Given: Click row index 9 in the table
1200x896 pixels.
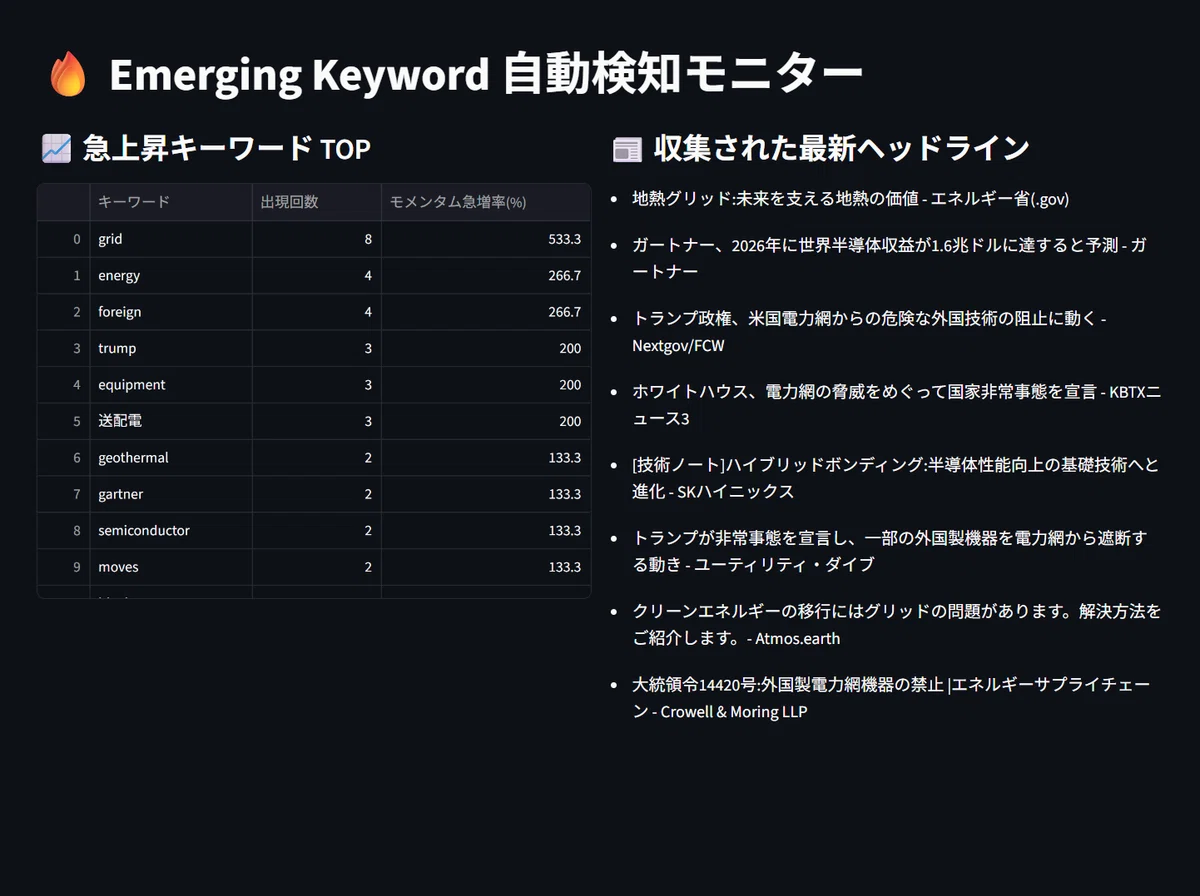Looking at the screenshot, I should [x=64, y=567].
